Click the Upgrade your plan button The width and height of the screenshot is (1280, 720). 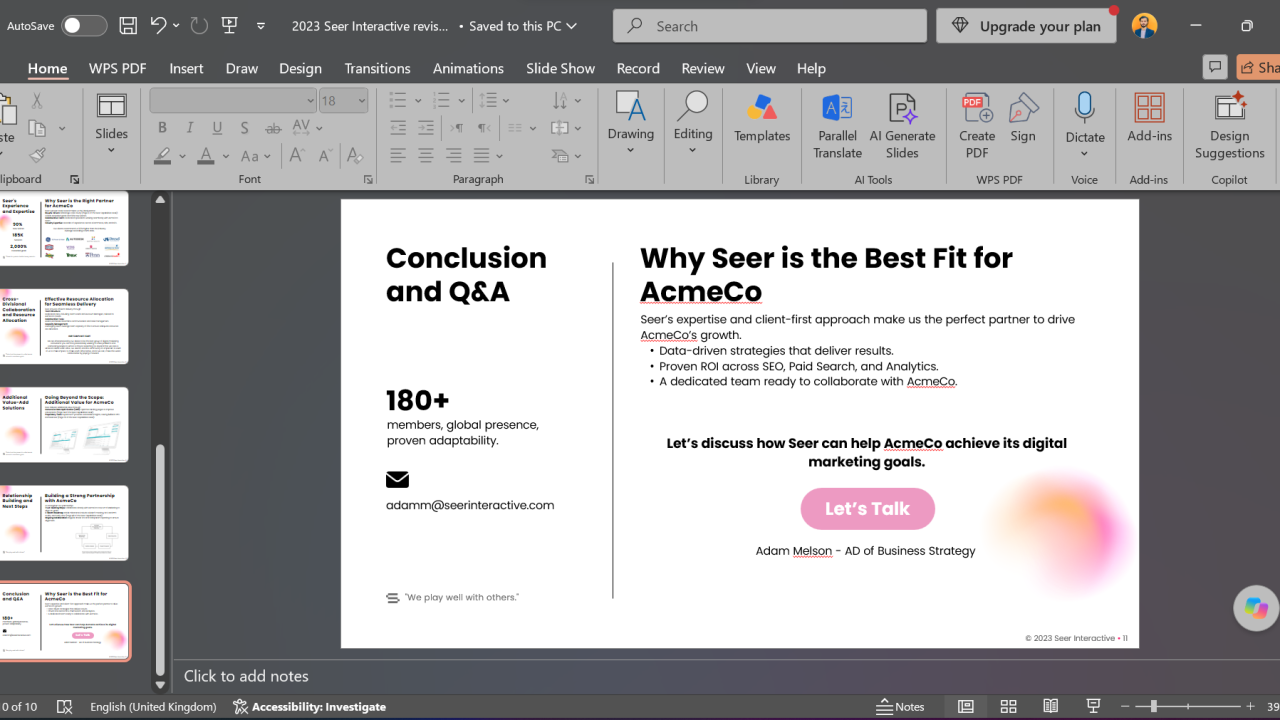click(1027, 26)
